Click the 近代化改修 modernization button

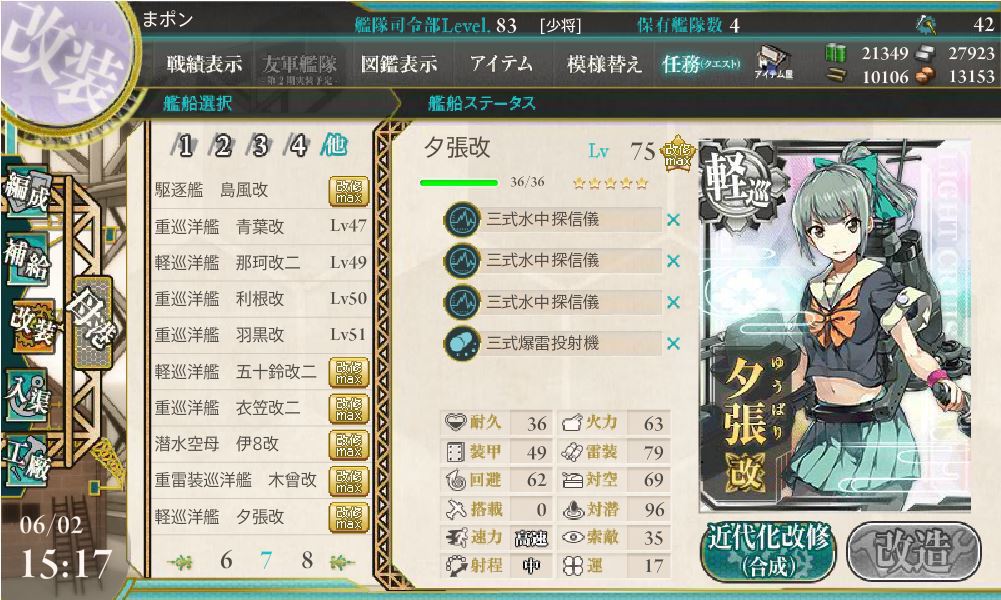[x=769, y=550]
